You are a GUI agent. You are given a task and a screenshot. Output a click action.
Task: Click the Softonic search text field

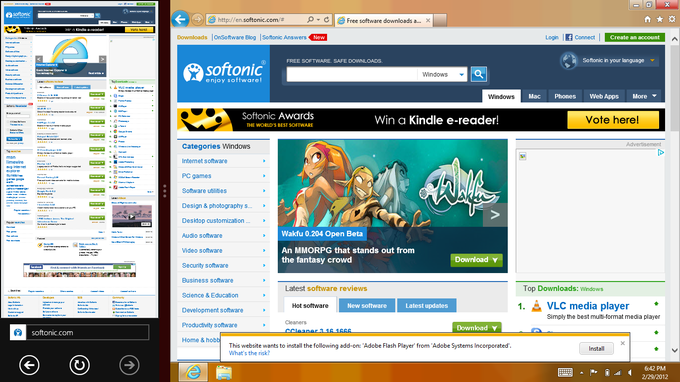click(352, 75)
